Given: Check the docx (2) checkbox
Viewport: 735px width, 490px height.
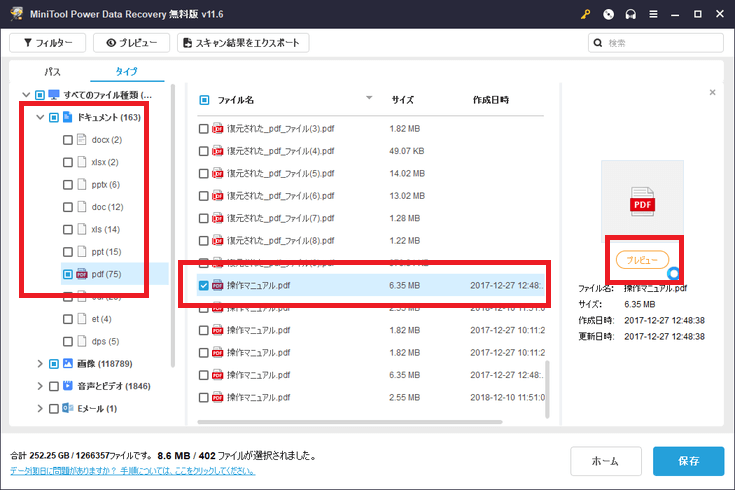Looking at the screenshot, I should [x=68, y=139].
